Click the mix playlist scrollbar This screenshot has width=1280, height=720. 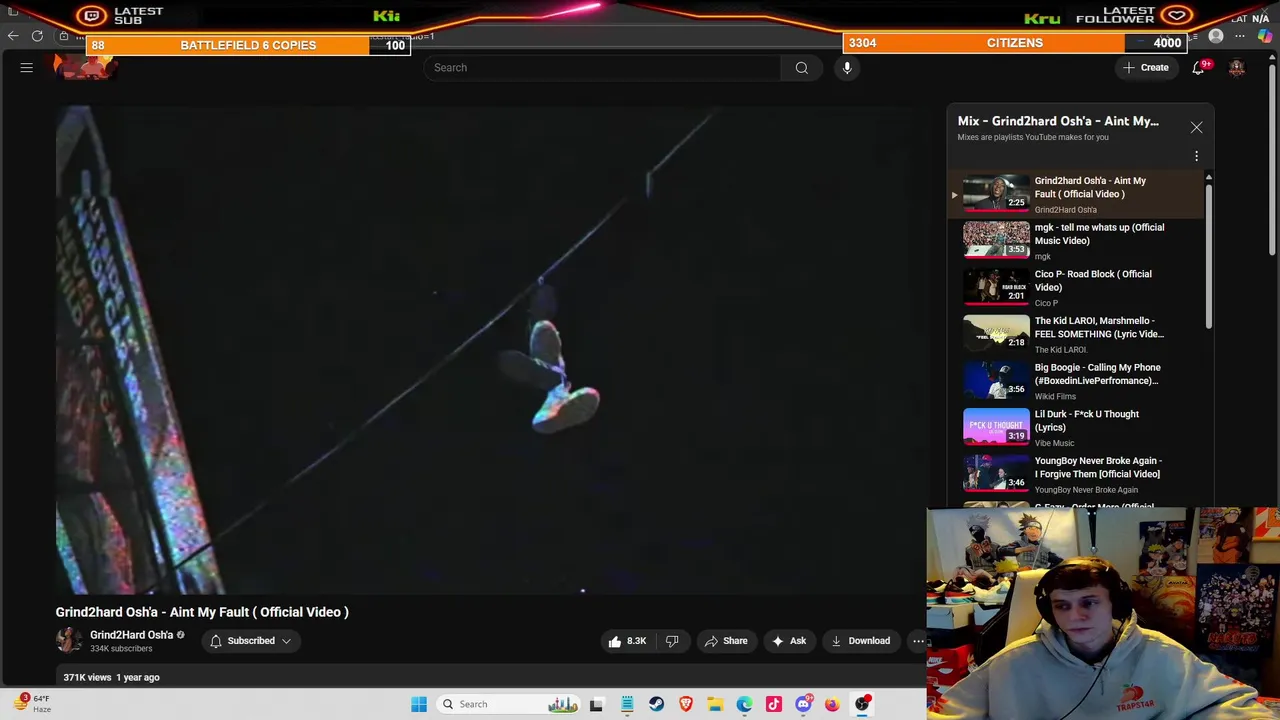click(x=1208, y=255)
